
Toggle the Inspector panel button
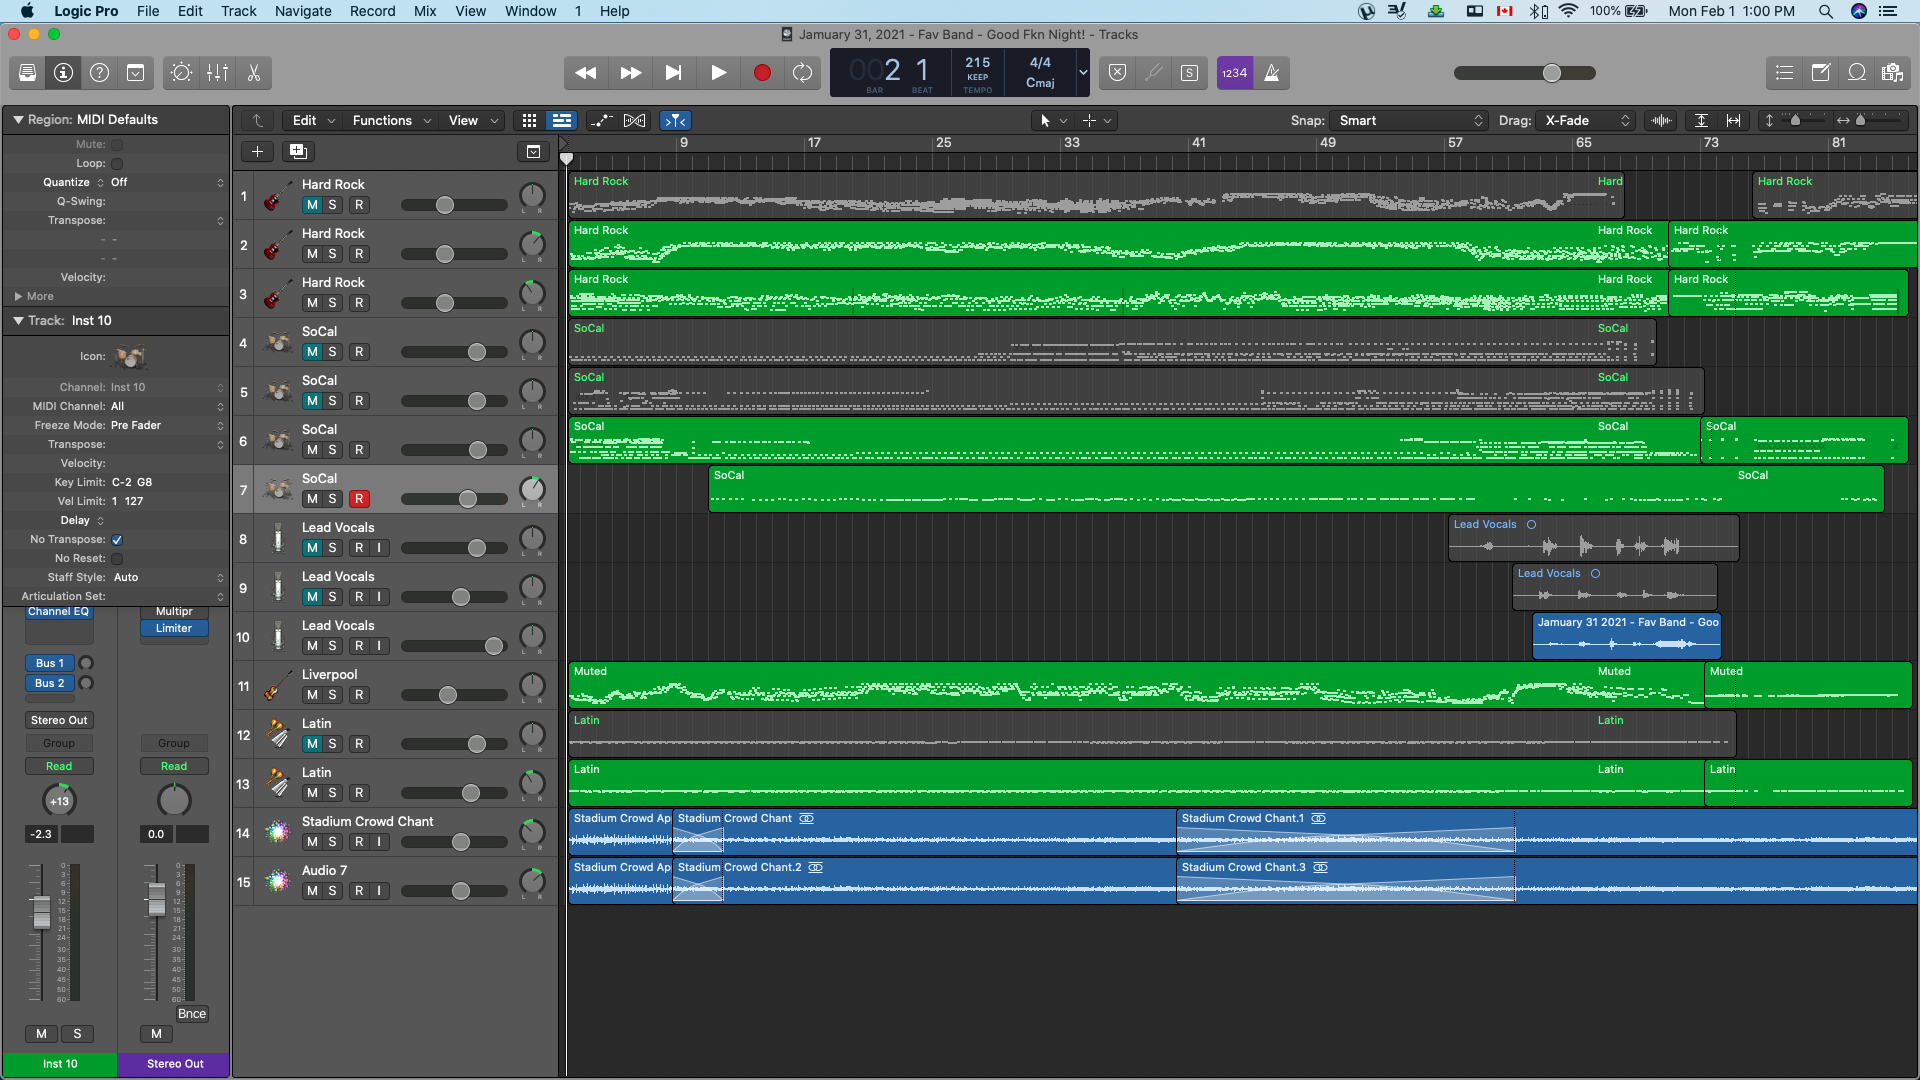coord(63,73)
